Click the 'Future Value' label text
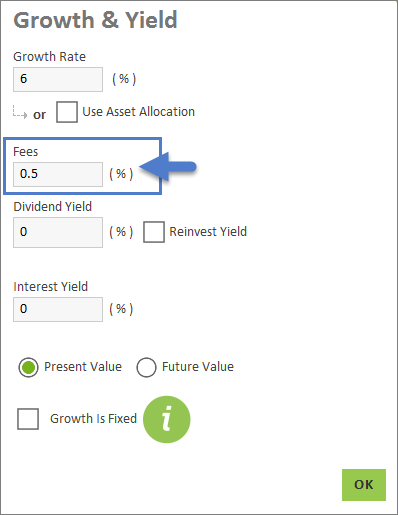 [x=198, y=367]
